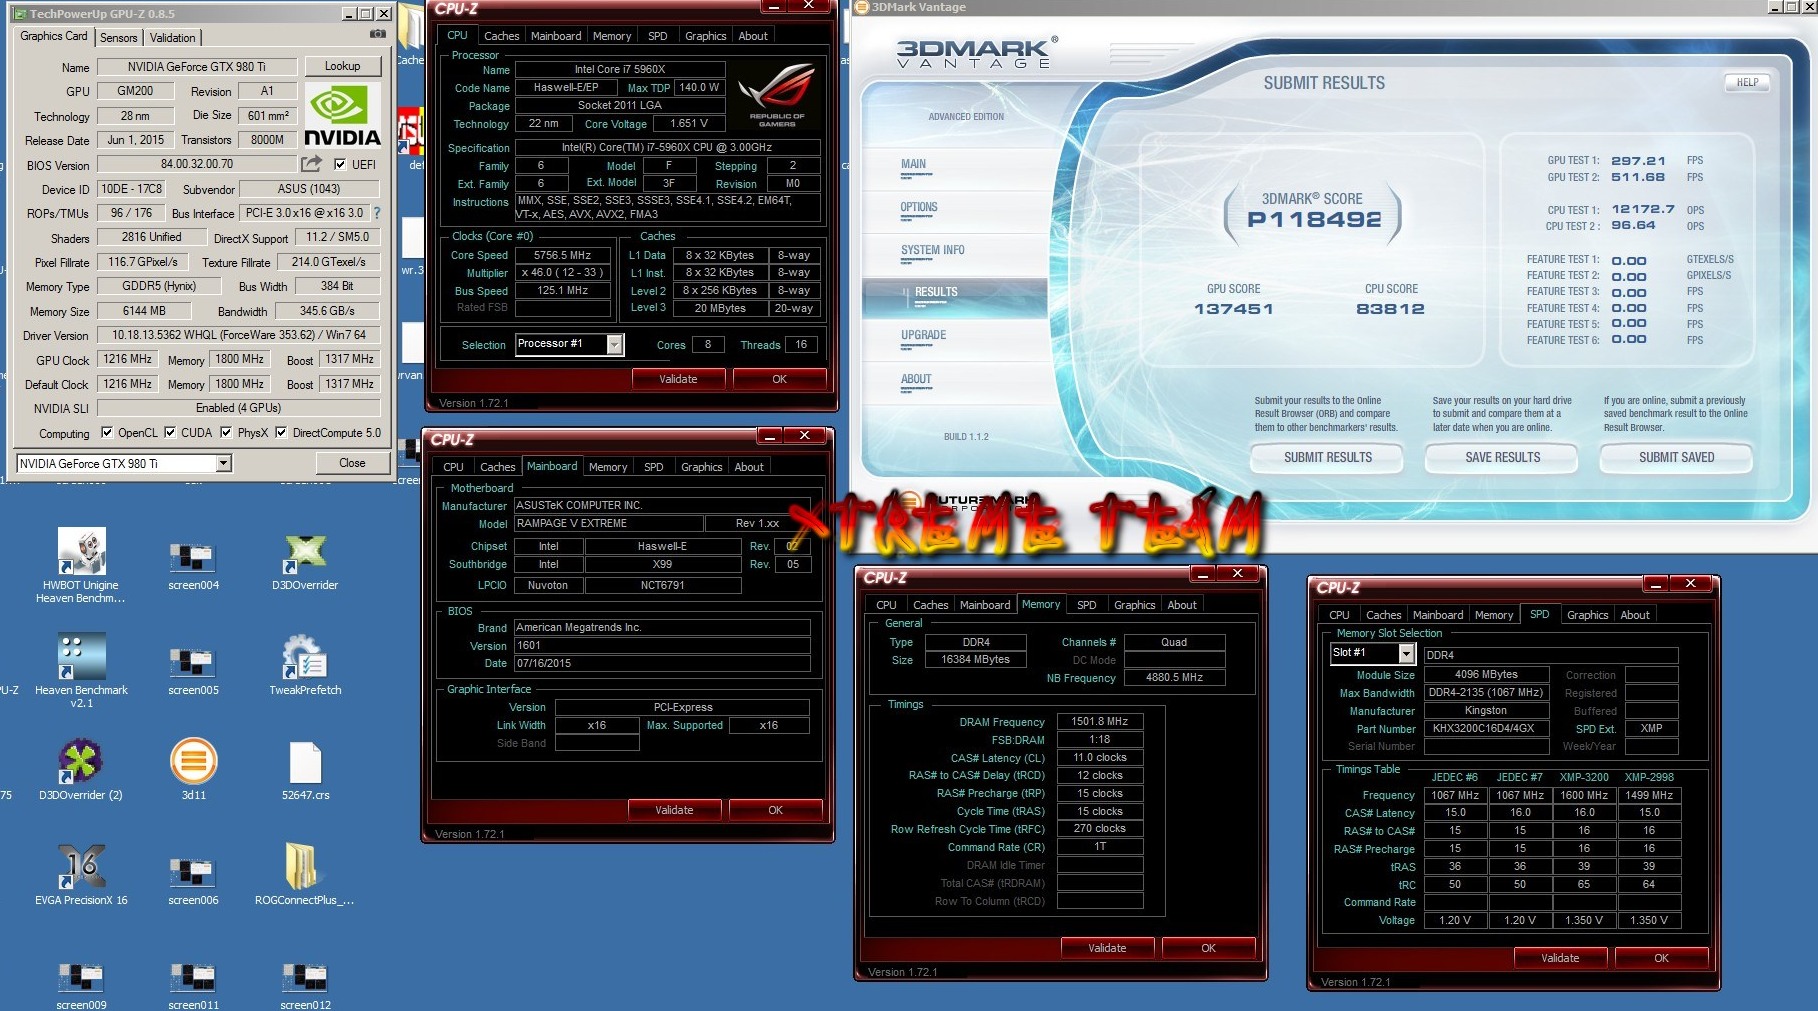
Task: Click the GPU-Z title bar app icon
Action: pos(21,13)
